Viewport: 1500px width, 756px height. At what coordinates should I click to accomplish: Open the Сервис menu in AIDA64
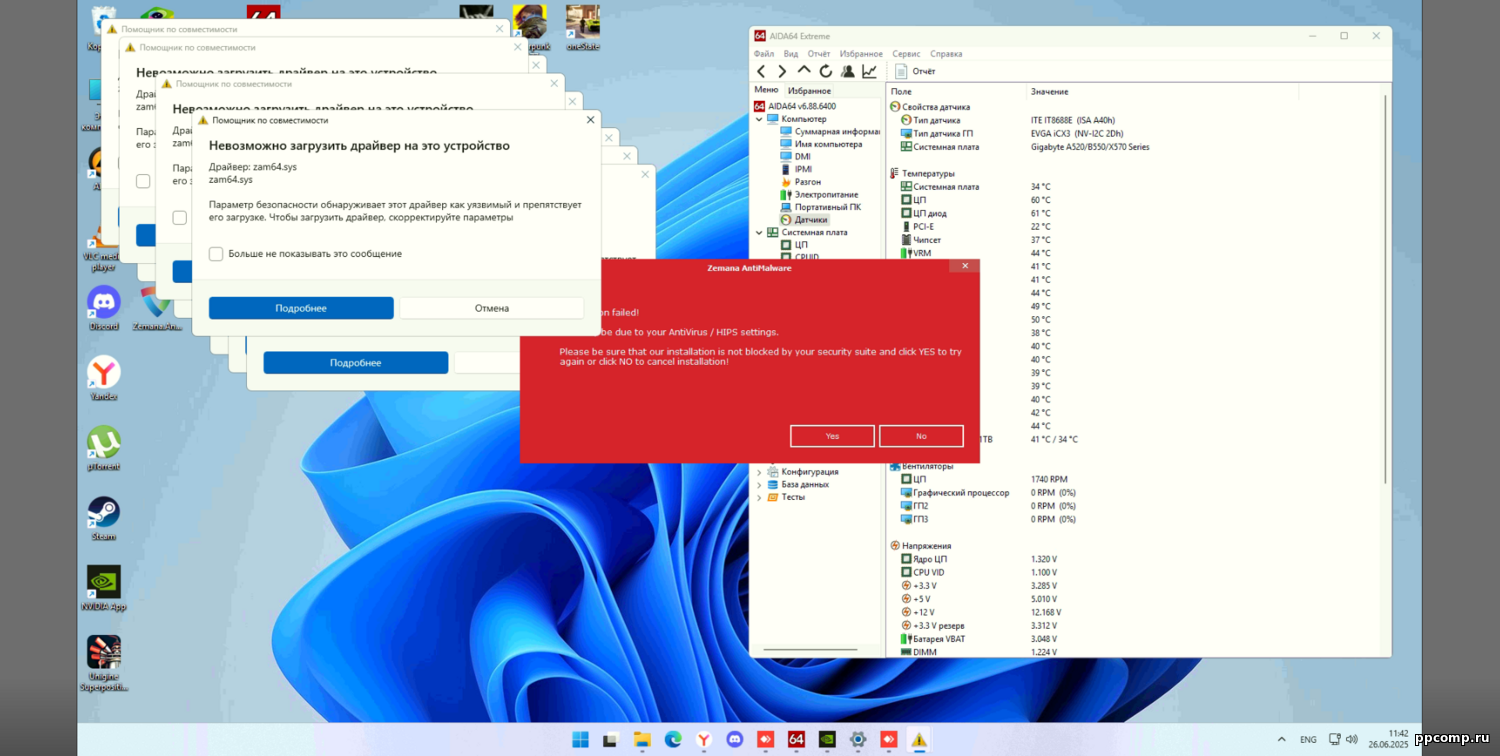click(x=906, y=54)
